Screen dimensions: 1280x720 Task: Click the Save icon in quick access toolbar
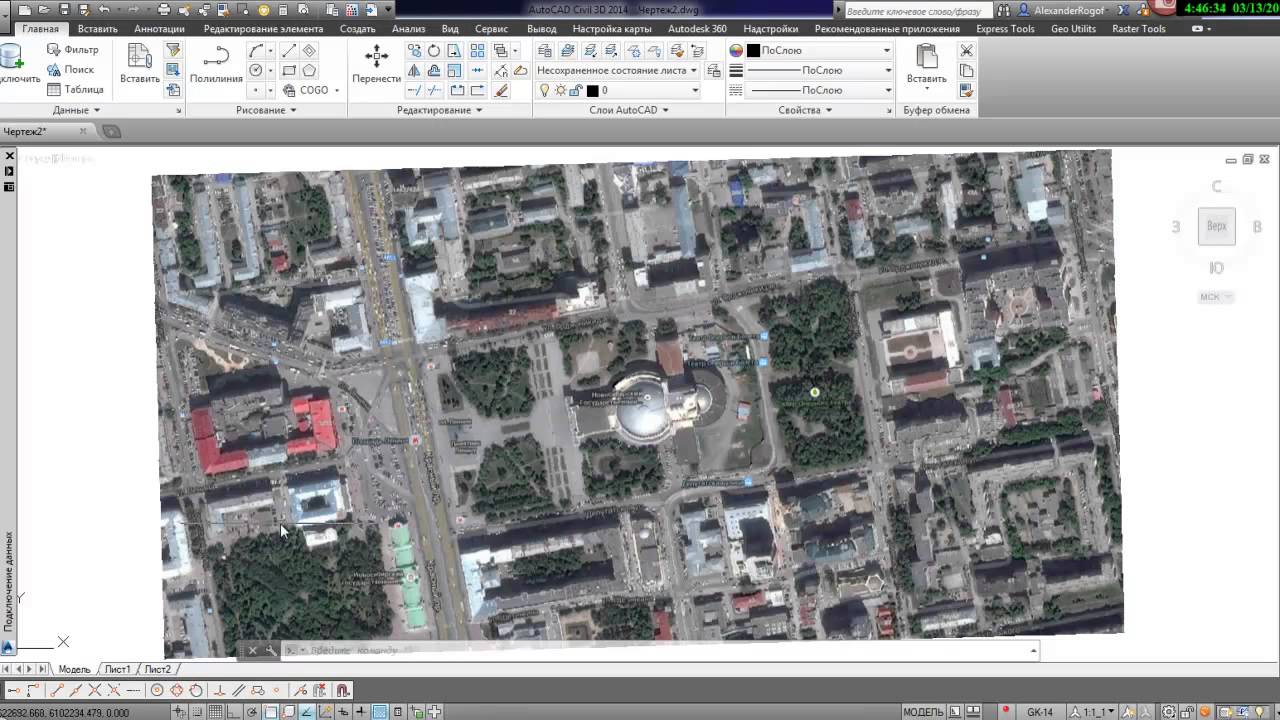click(x=64, y=9)
